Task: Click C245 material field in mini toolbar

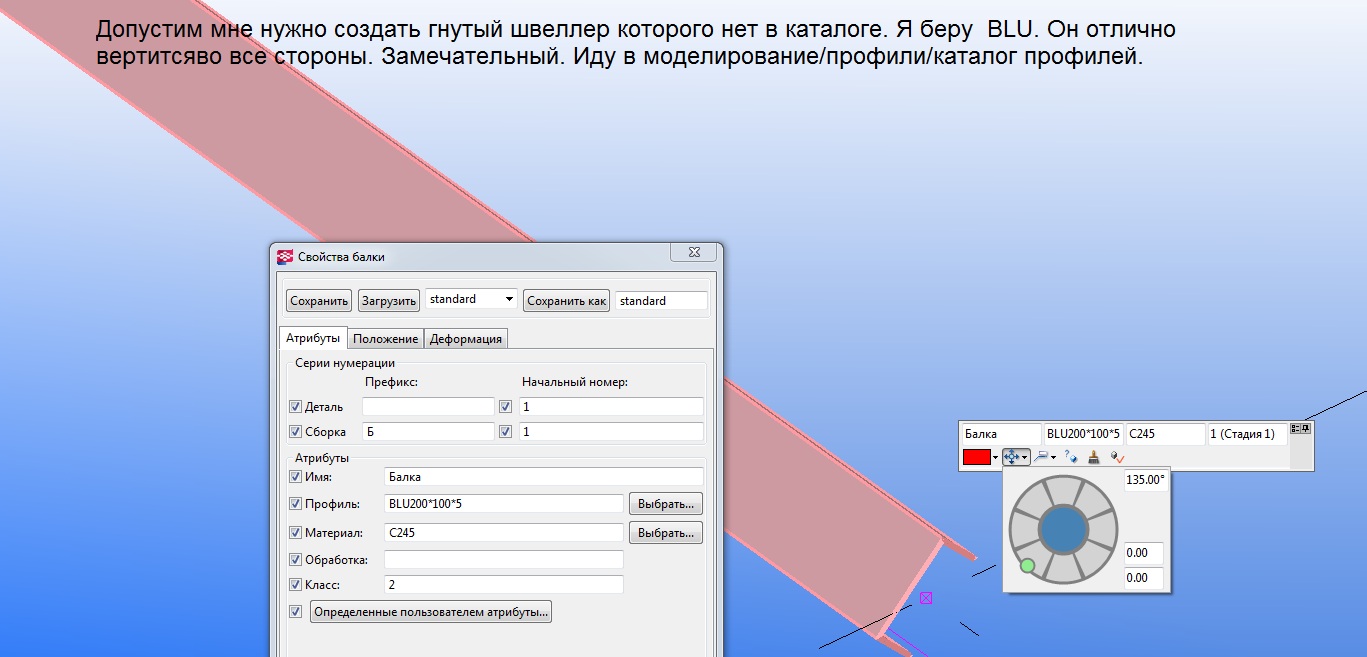Action: coord(1166,434)
